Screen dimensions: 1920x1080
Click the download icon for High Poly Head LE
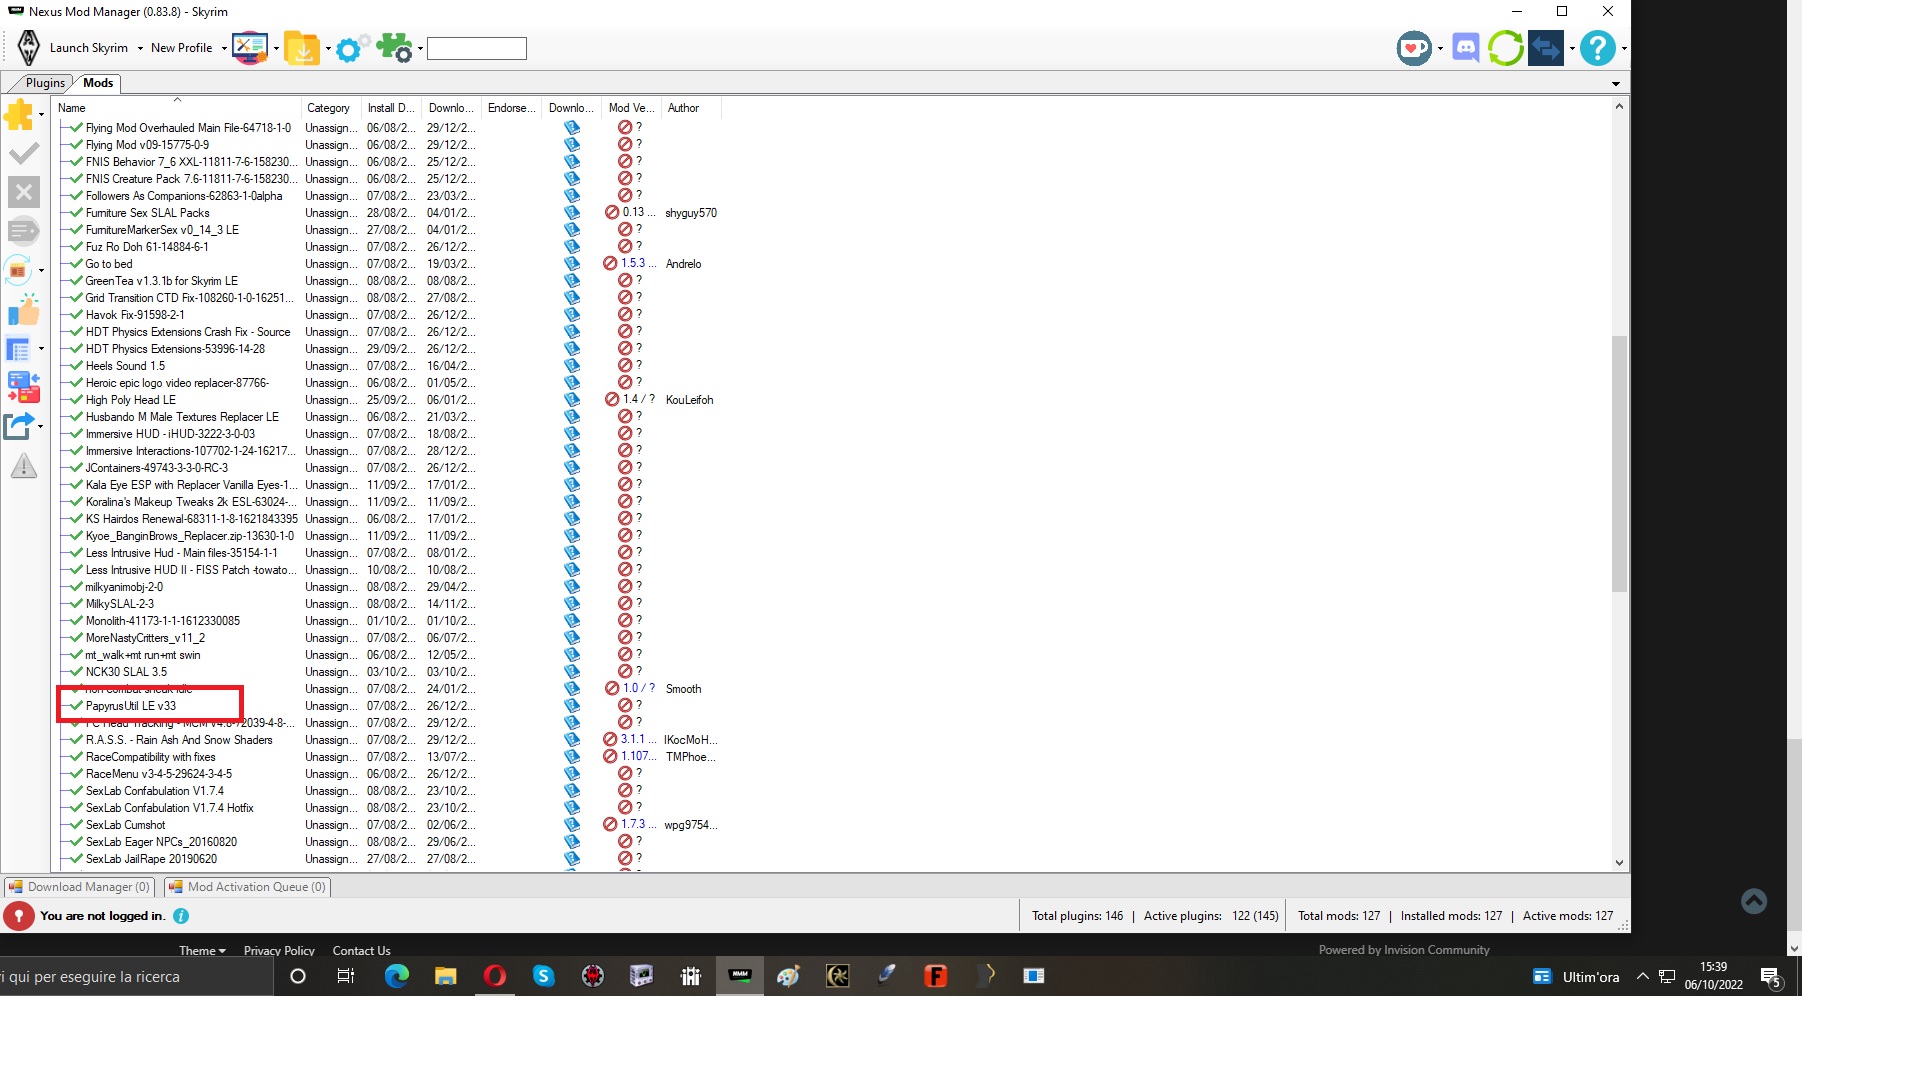pos(572,400)
